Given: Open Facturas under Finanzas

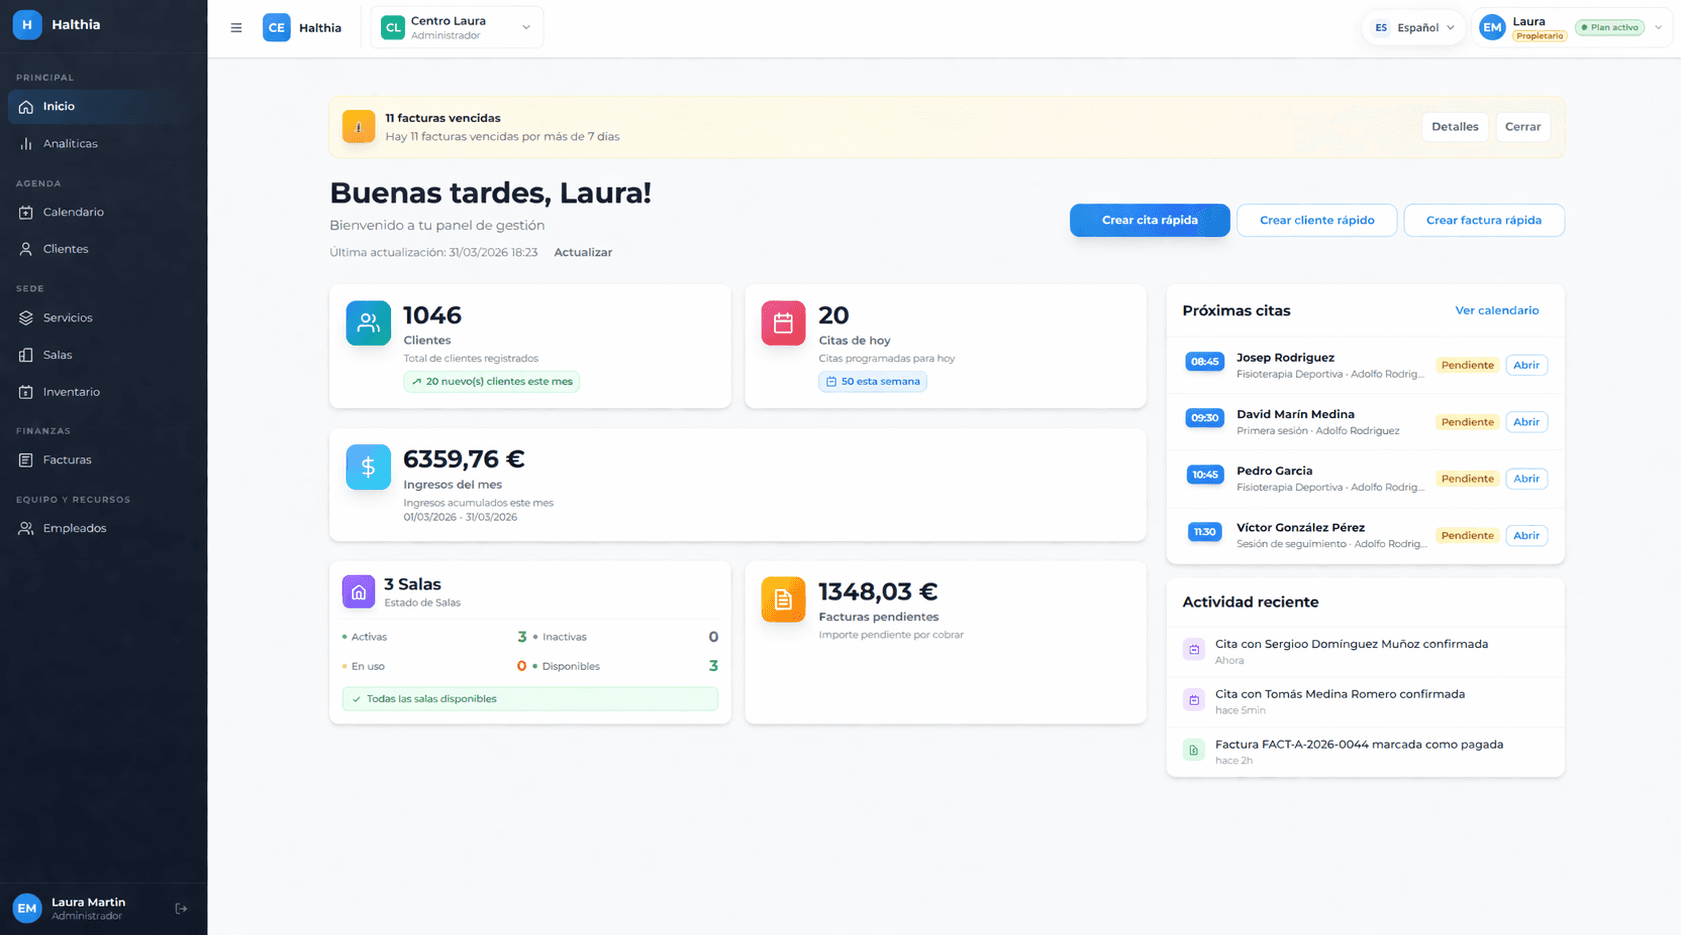Looking at the screenshot, I should tap(68, 459).
